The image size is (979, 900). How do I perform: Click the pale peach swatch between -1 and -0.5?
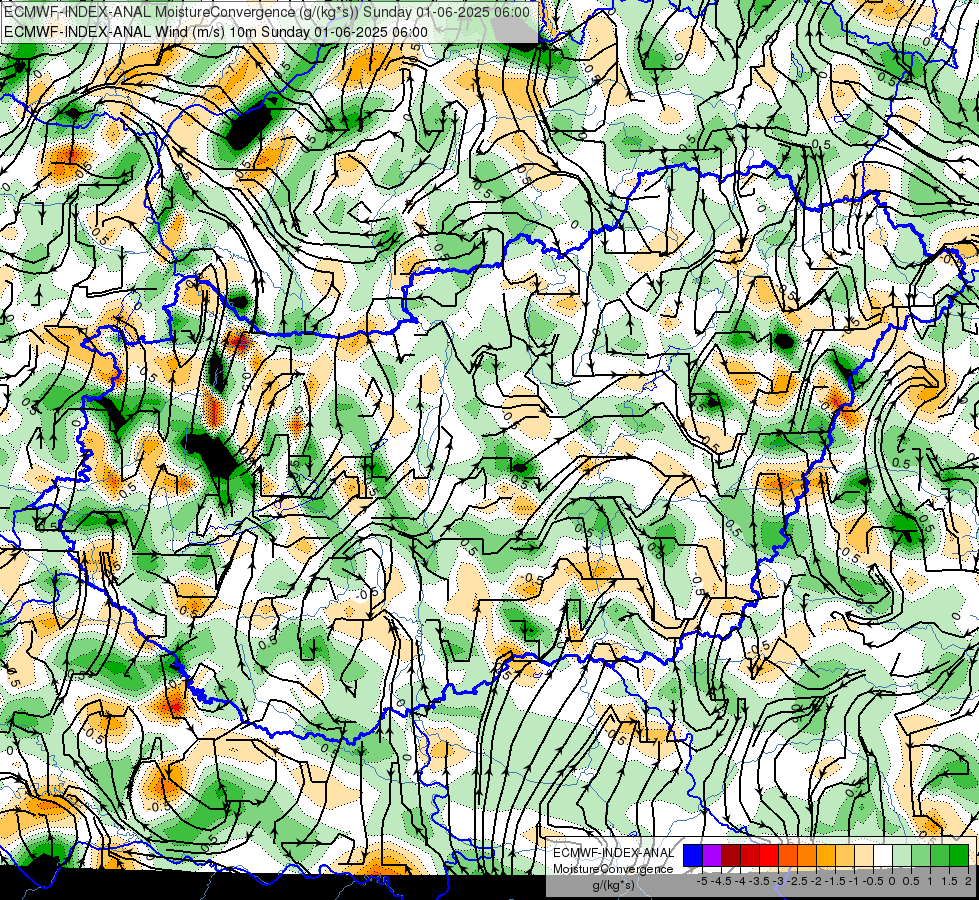point(864,856)
